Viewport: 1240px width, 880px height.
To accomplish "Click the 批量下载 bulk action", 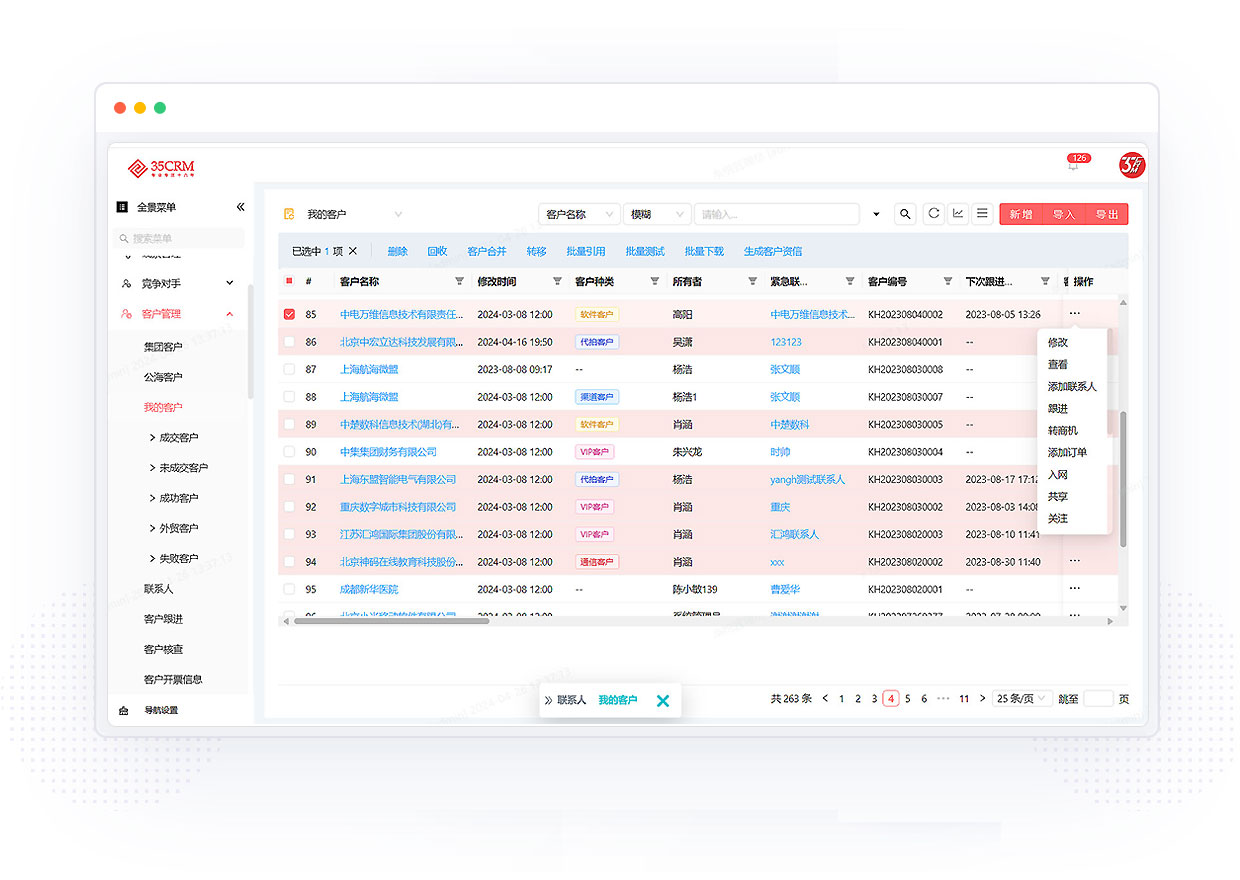I will [704, 251].
